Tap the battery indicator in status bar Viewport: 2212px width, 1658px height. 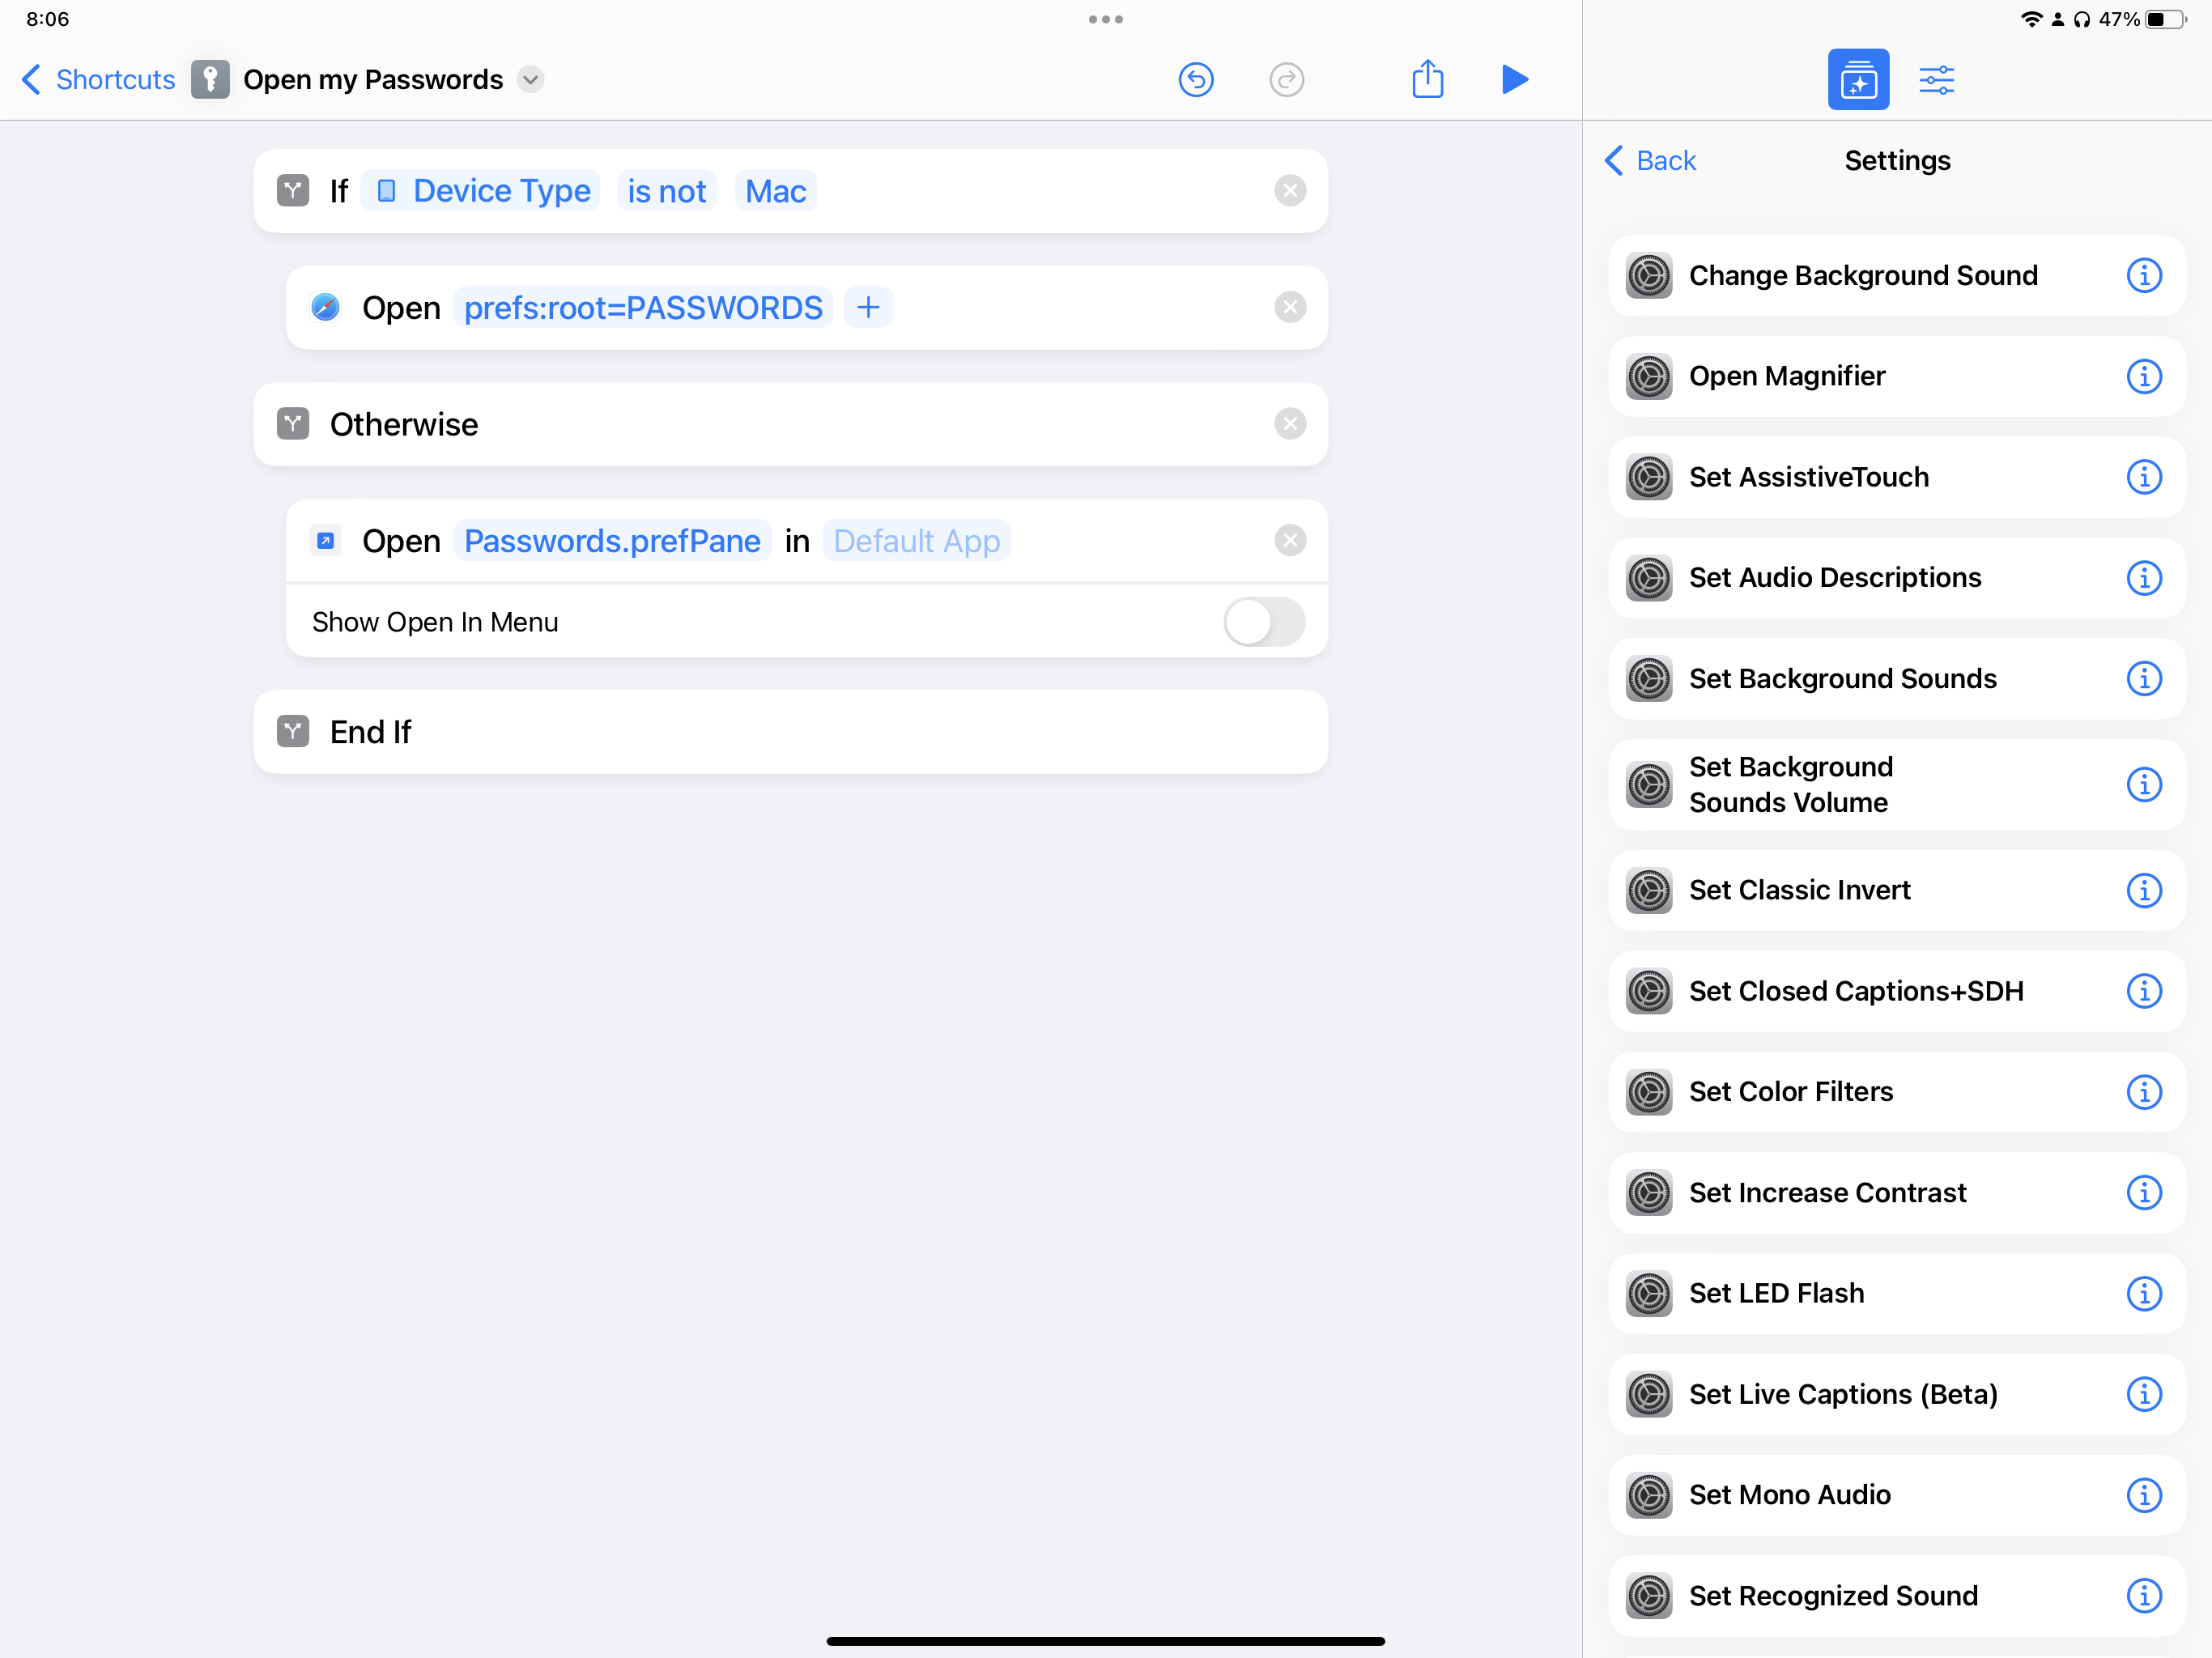coord(2167,19)
